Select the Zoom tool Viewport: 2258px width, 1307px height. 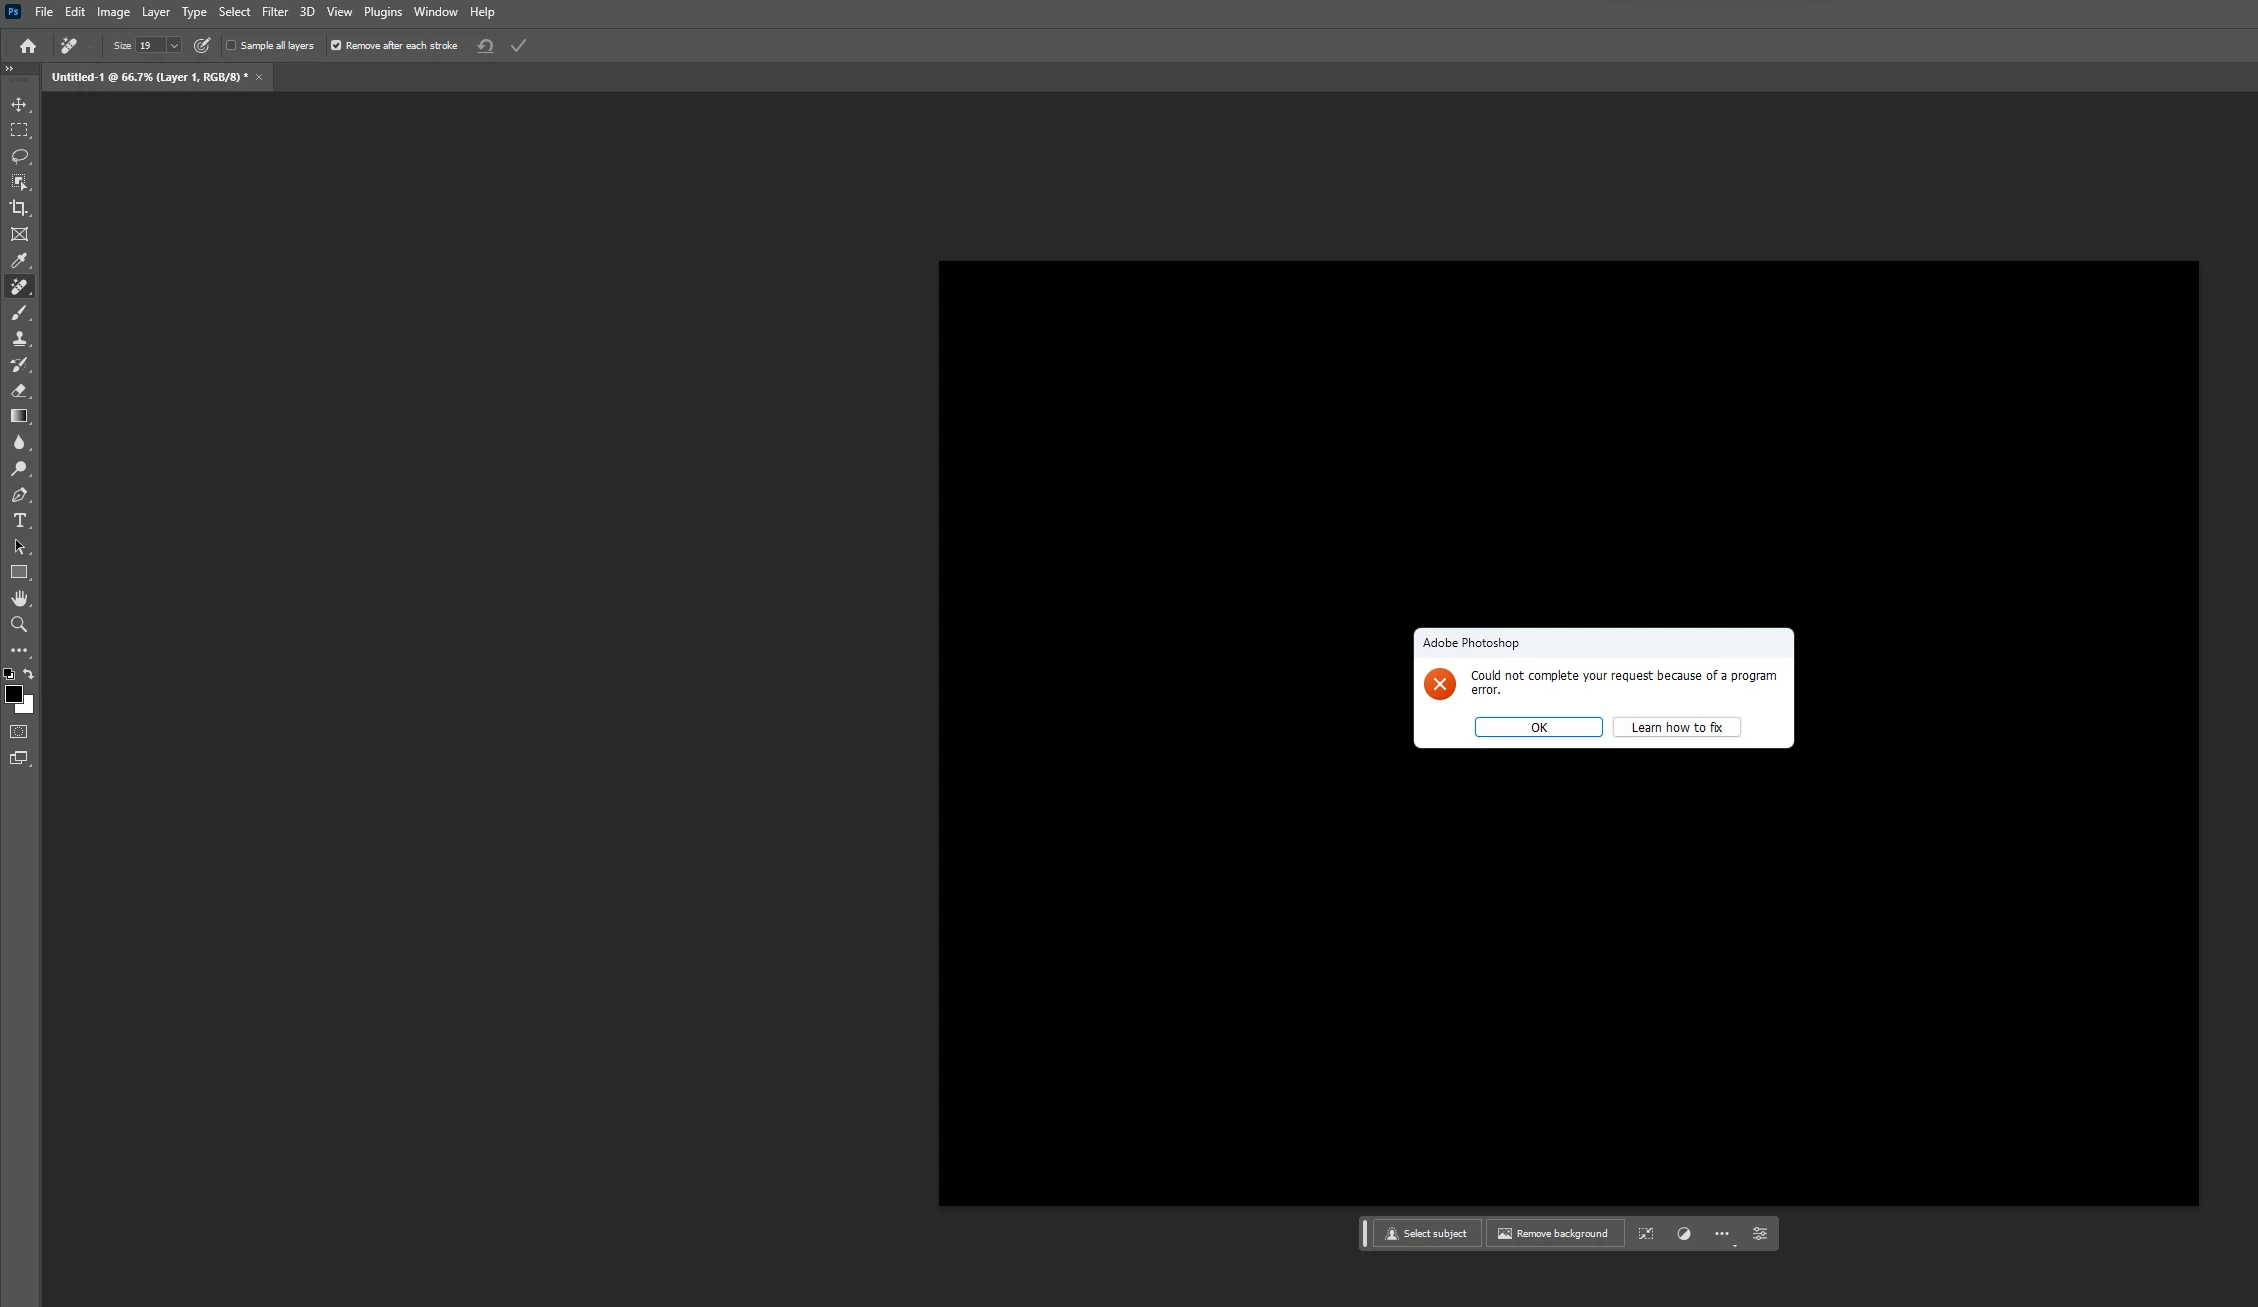click(x=19, y=625)
